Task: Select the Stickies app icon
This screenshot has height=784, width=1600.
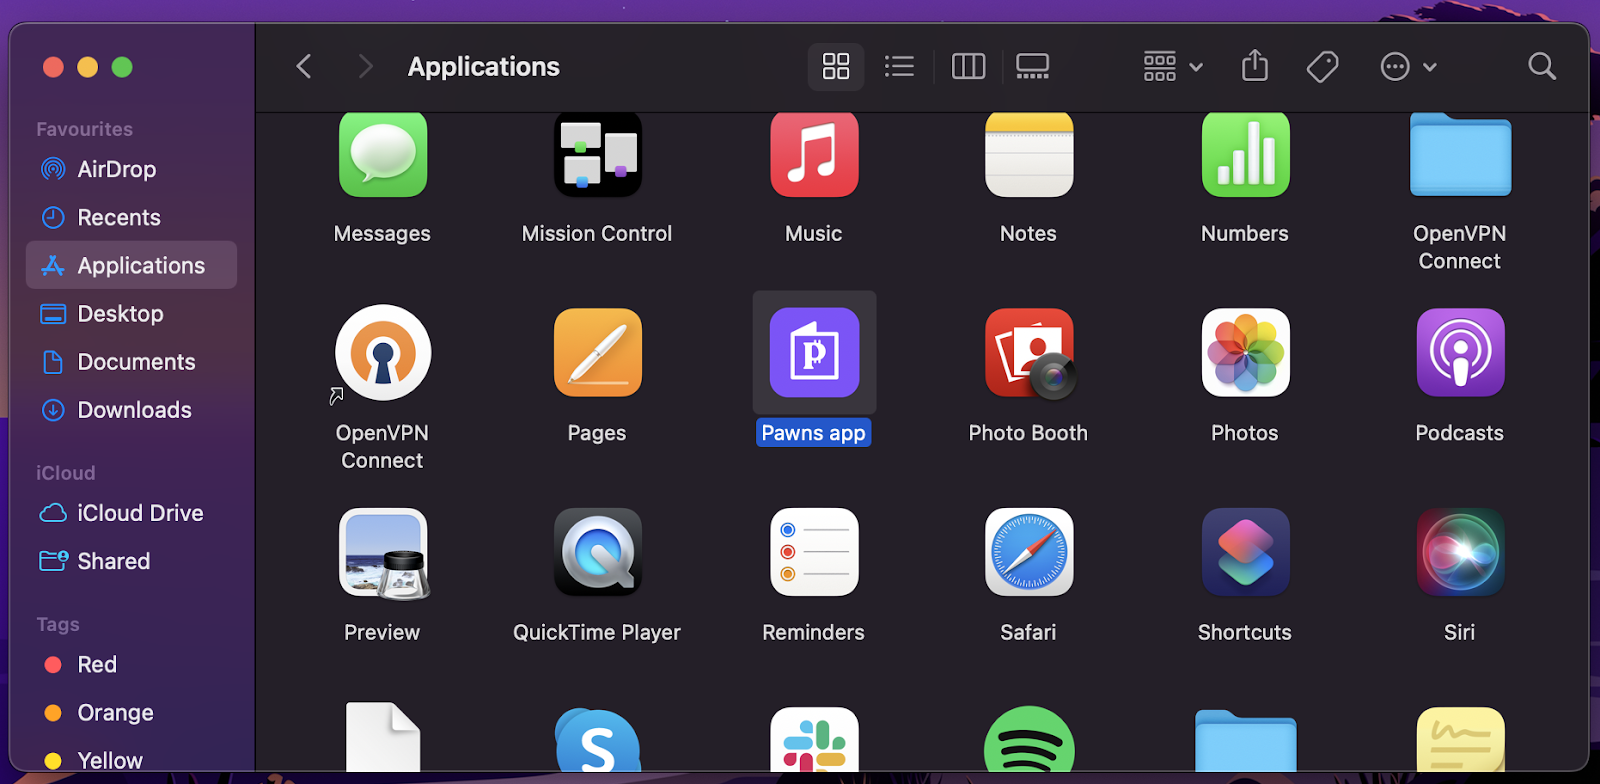Action: tap(1460, 739)
